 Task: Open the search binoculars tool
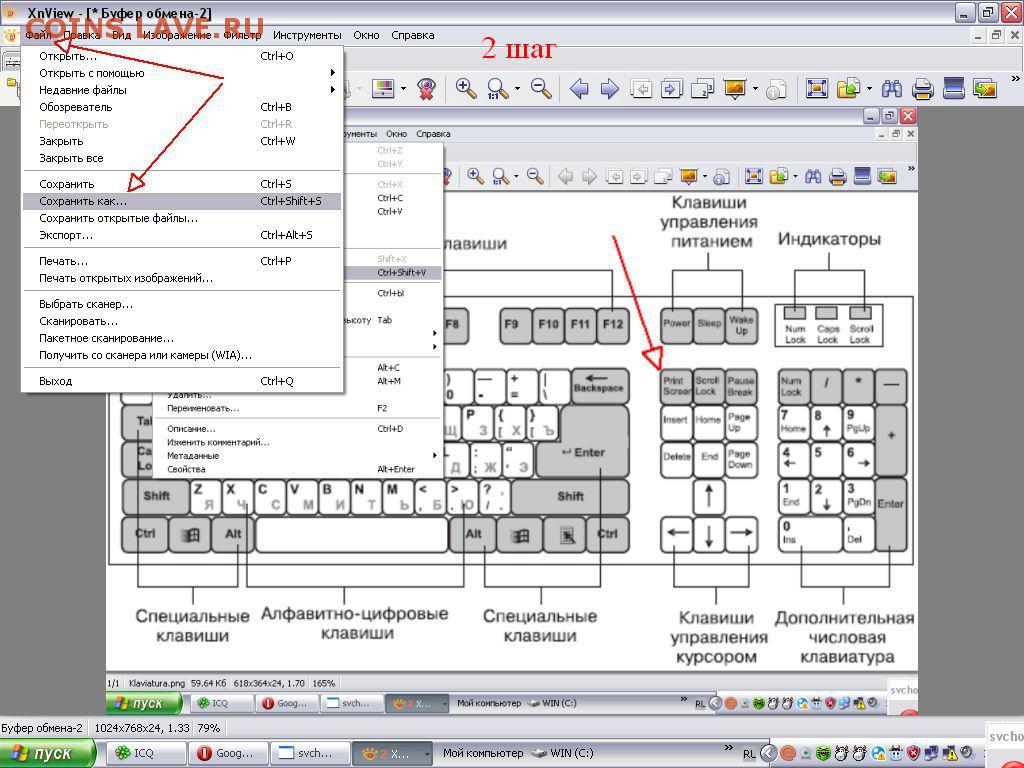point(891,88)
